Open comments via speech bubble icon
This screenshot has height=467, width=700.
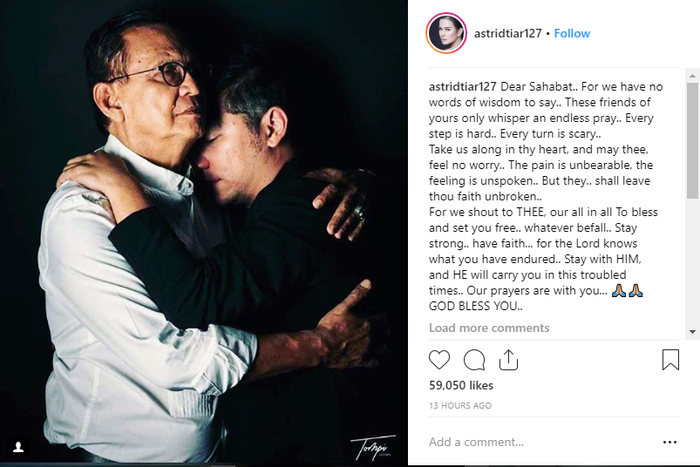click(474, 360)
